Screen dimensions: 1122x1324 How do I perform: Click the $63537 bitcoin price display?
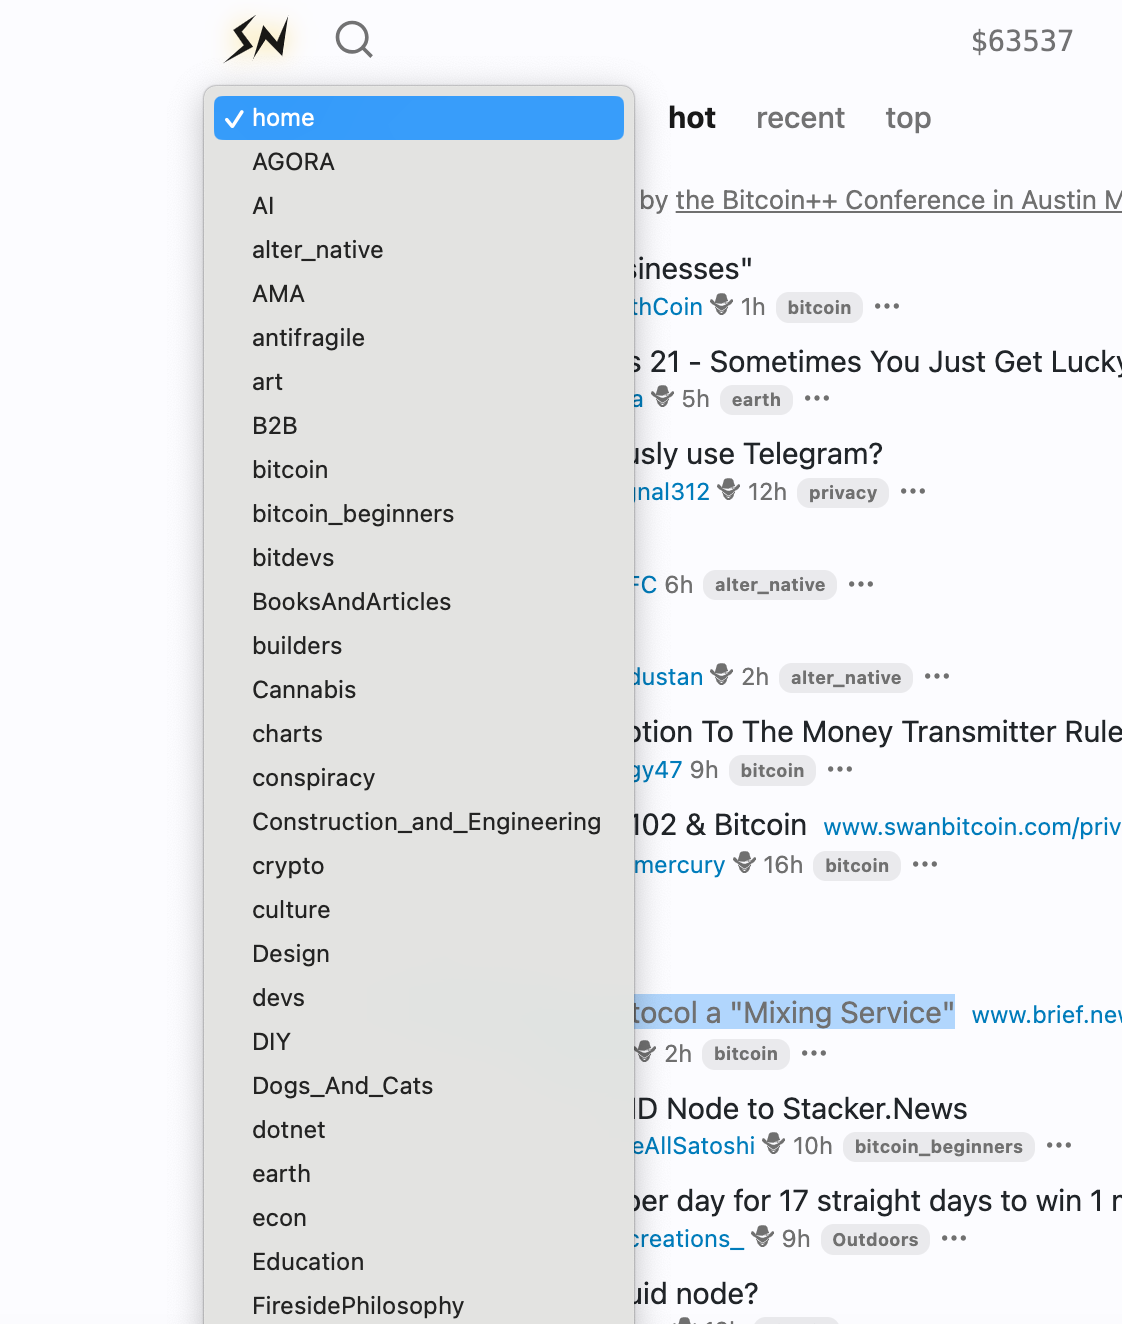[x=1021, y=41]
